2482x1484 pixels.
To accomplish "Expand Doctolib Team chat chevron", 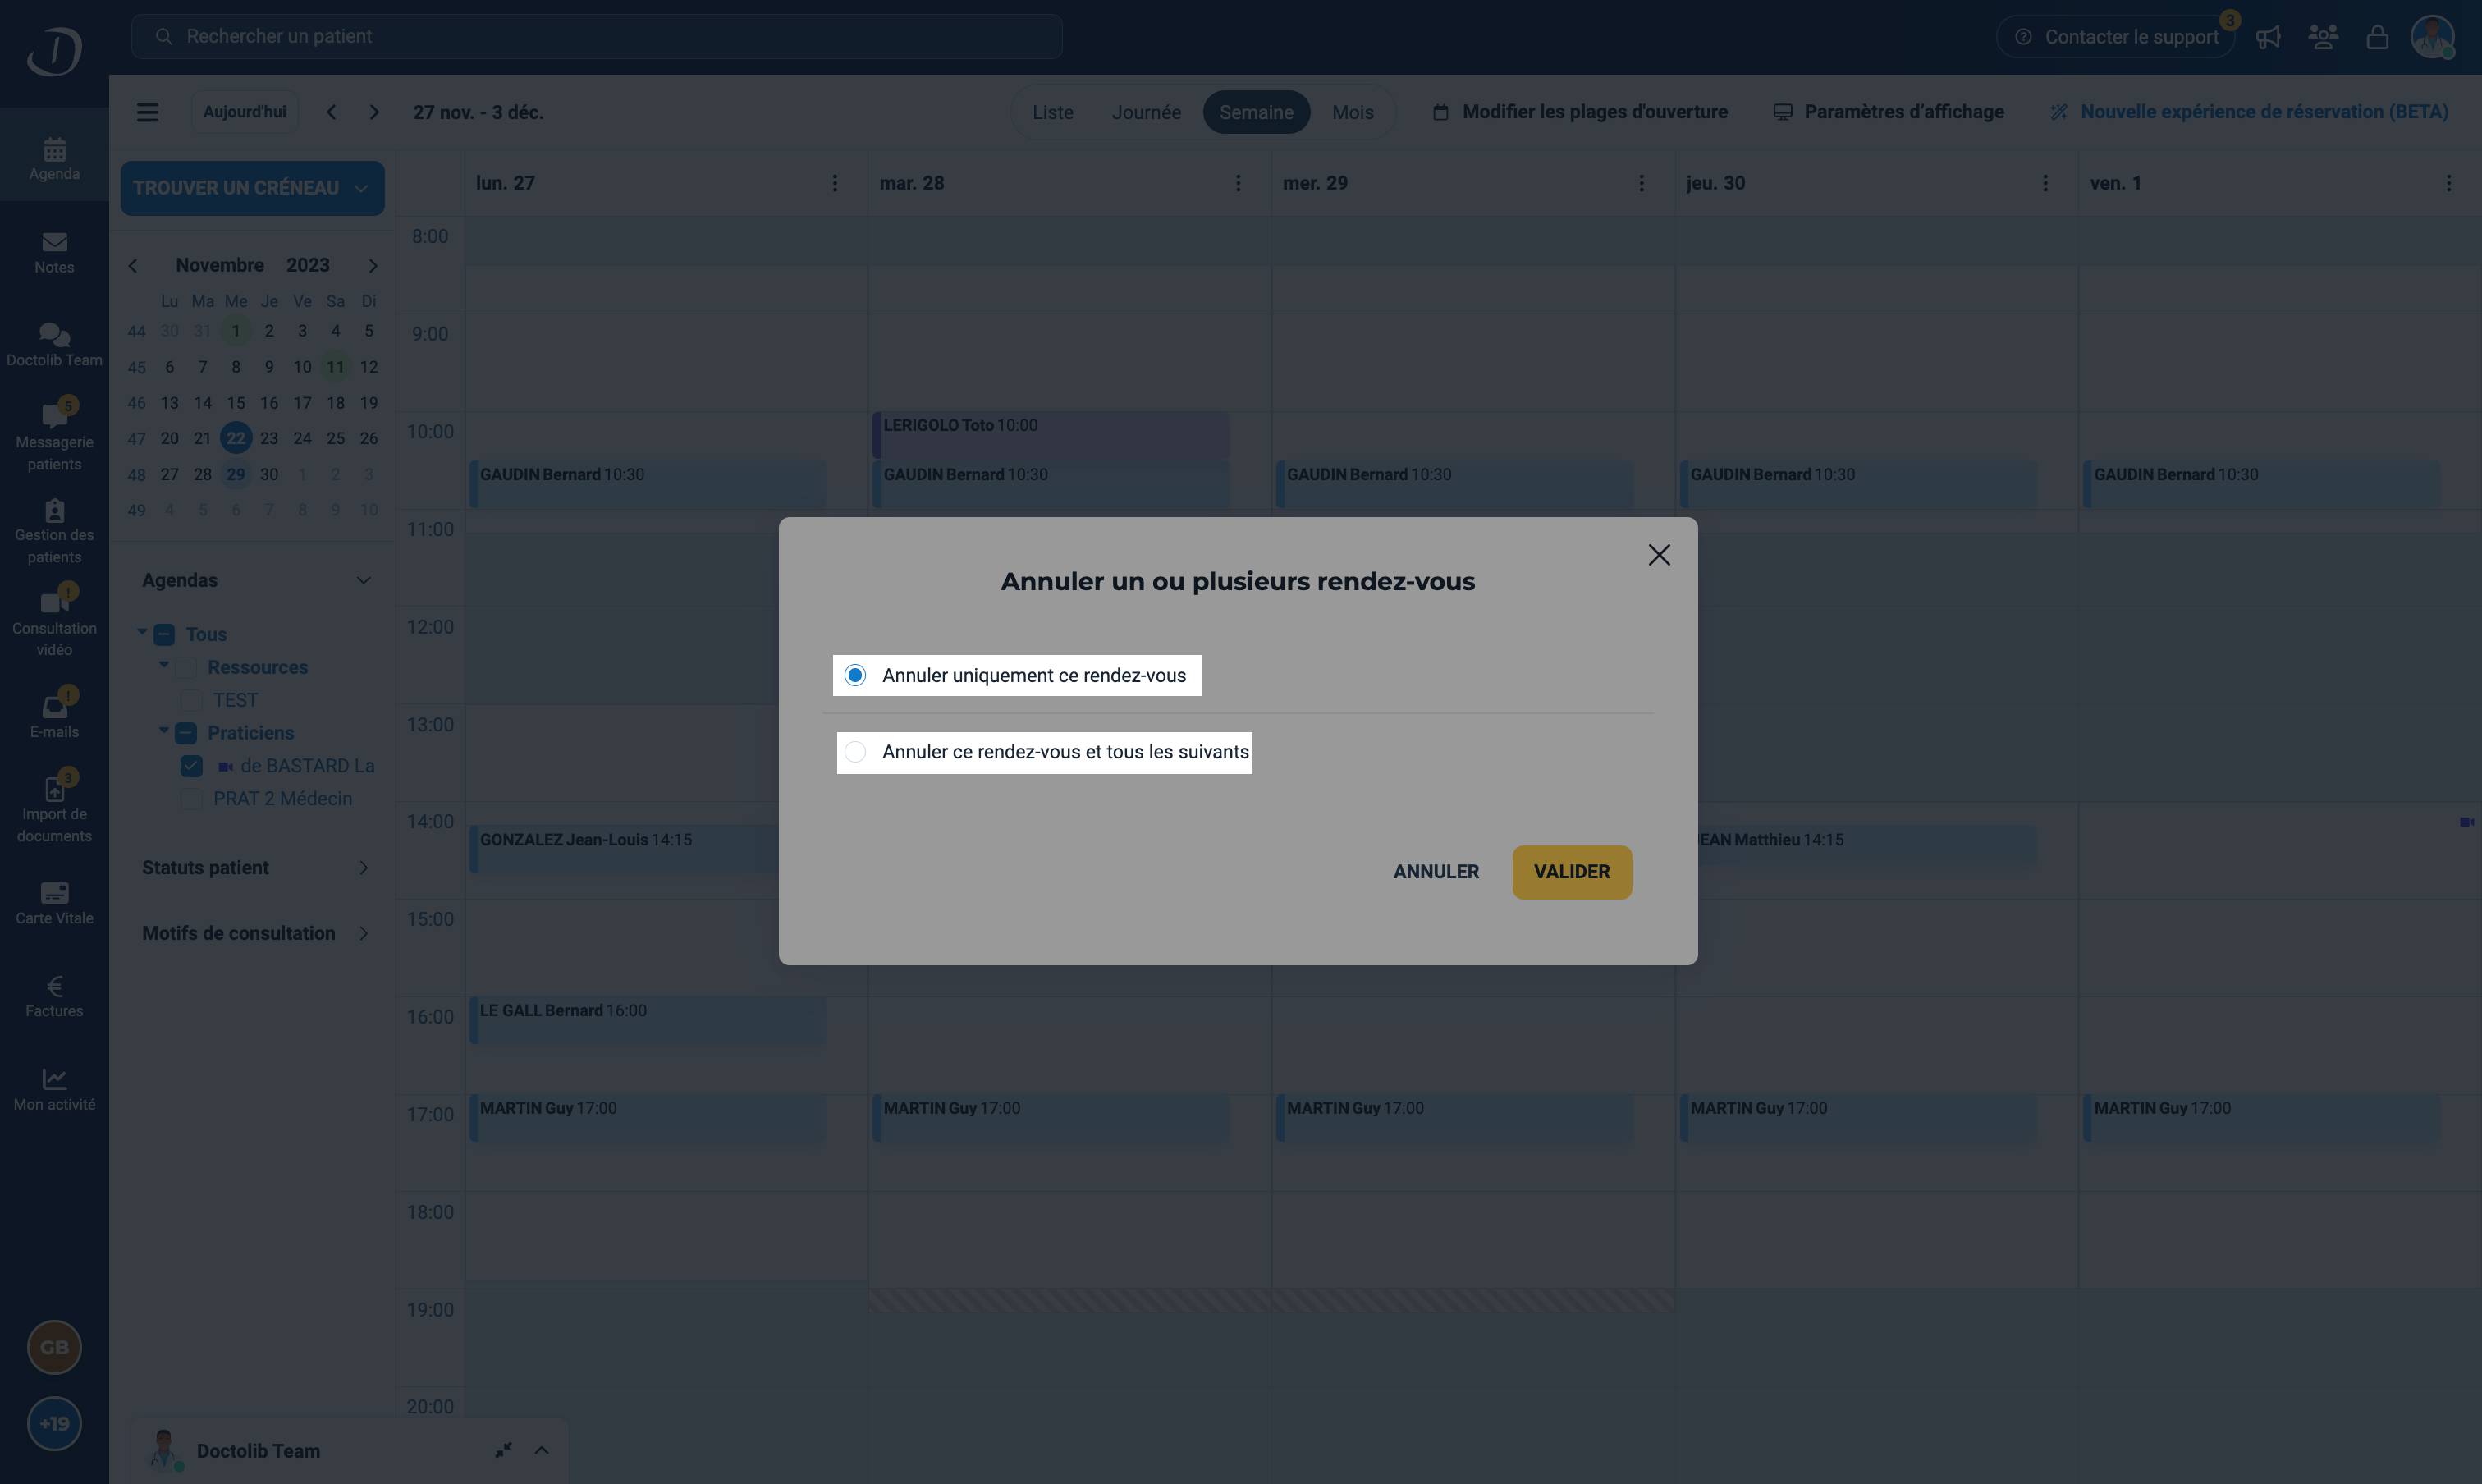I will 541,1450.
